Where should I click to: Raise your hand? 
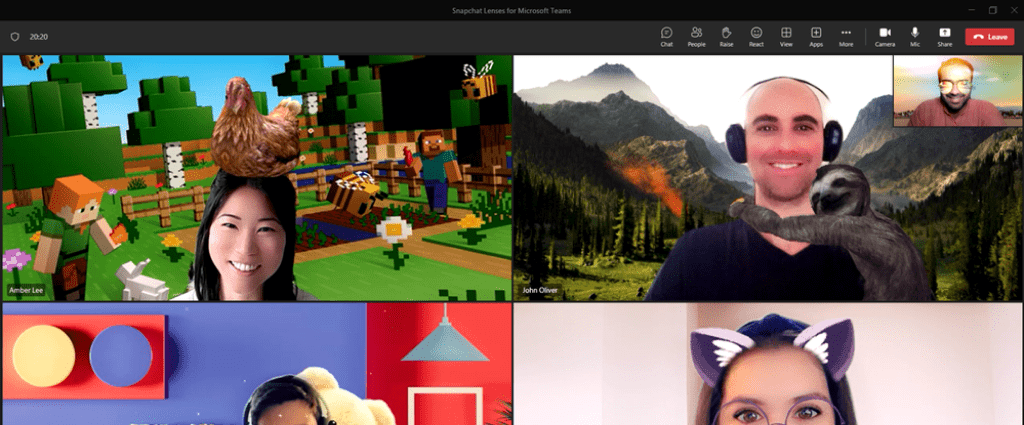click(x=726, y=37)
